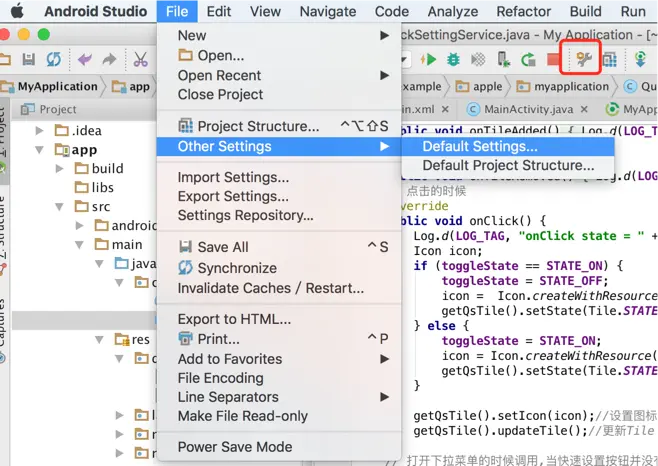This screenshot has height=466, width=658.
Task: Click the SDK download toolbar icon
Action: click(x=640, y=59)
